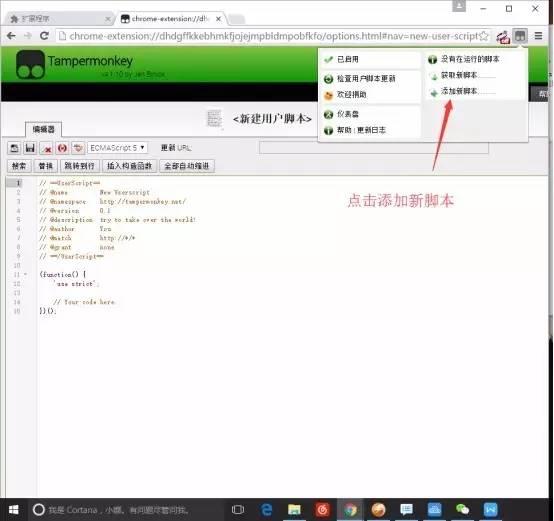This screenshot has width=554, height=521.
Task: Open Microsoft Edge from the taskbar
Action: [266, 510]
